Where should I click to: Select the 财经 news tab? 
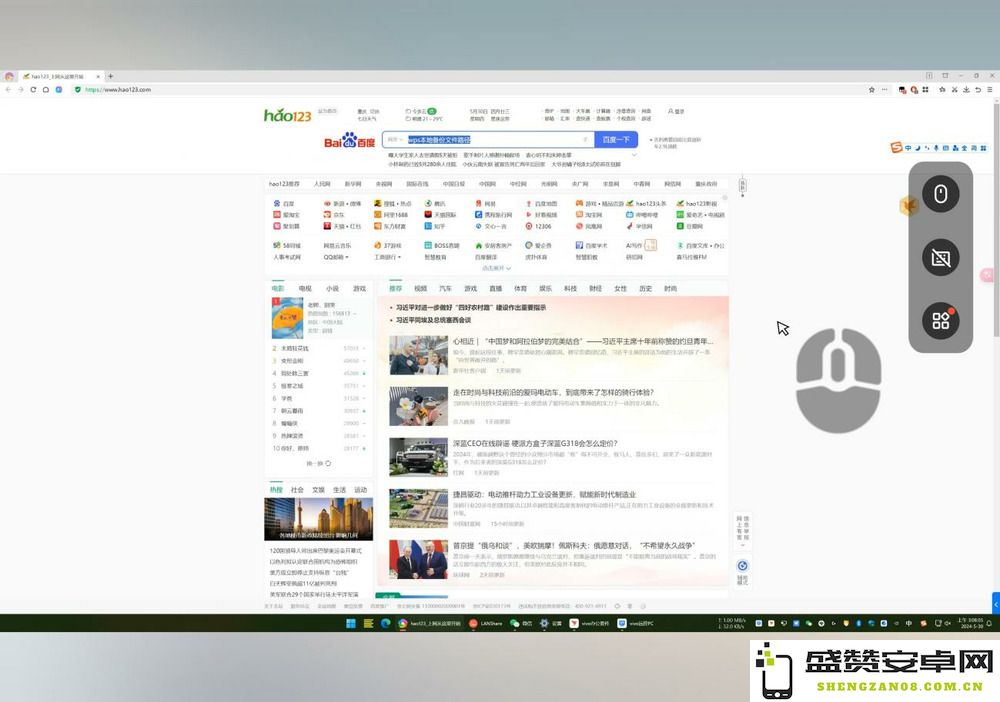click(x=596, y=289)
